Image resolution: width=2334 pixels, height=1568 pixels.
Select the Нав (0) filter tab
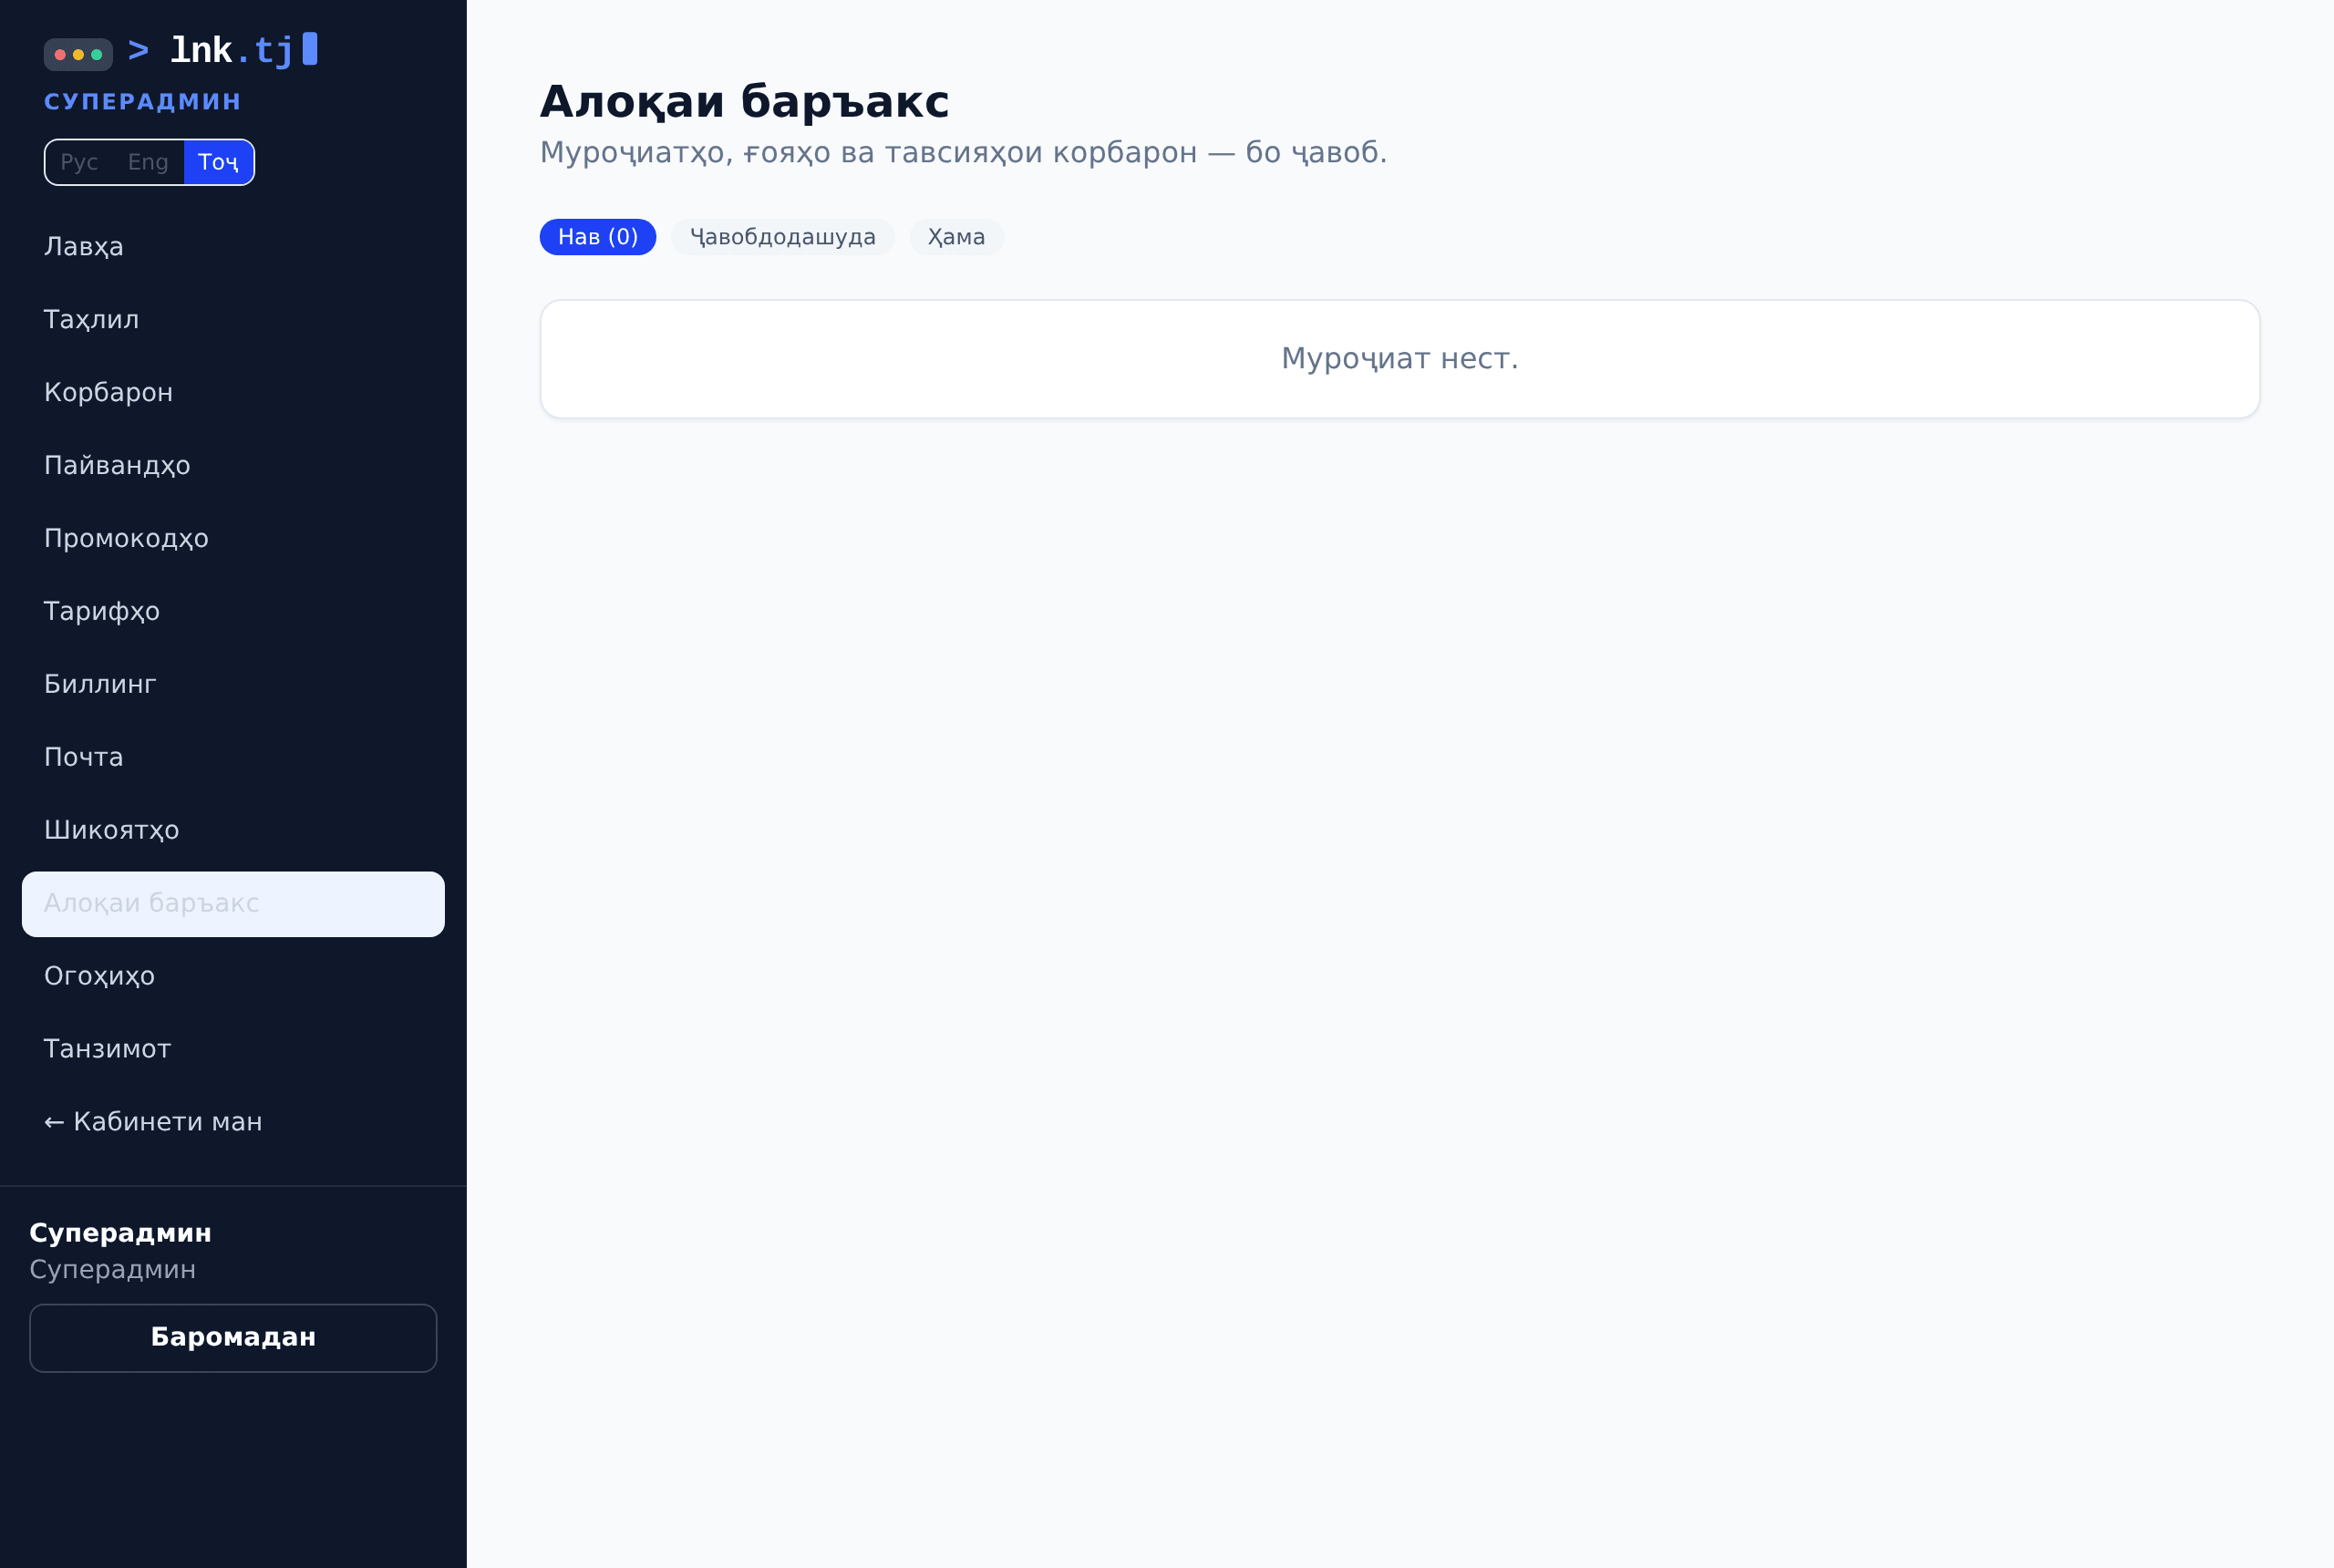(598, 237)
